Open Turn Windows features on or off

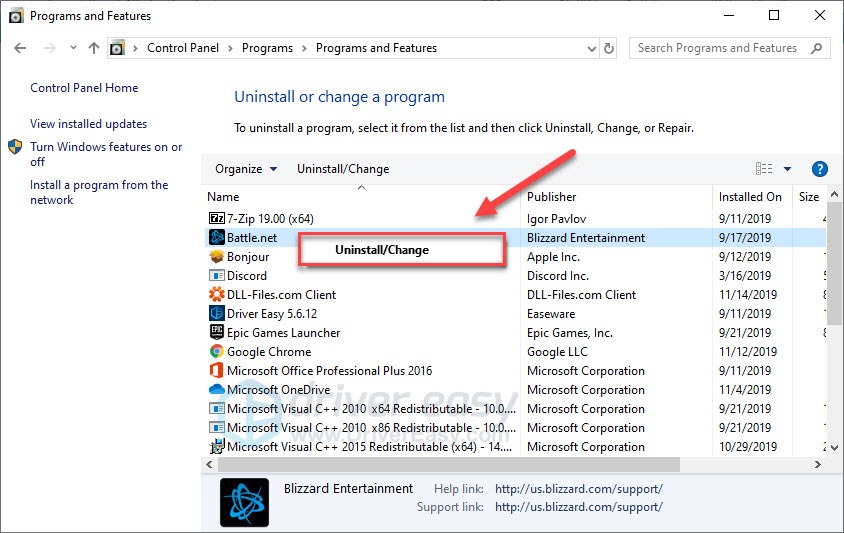tap(105, 154)
